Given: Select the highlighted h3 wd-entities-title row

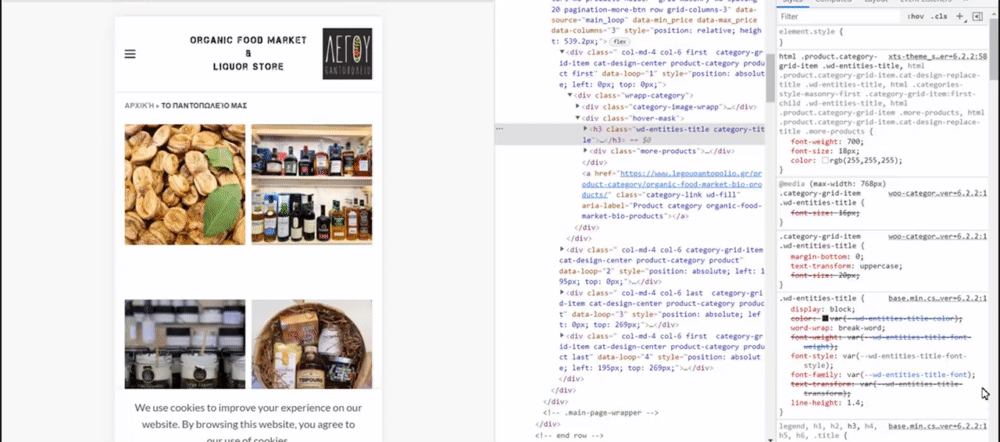Looking at the screenshot, I should click(630, 134).
